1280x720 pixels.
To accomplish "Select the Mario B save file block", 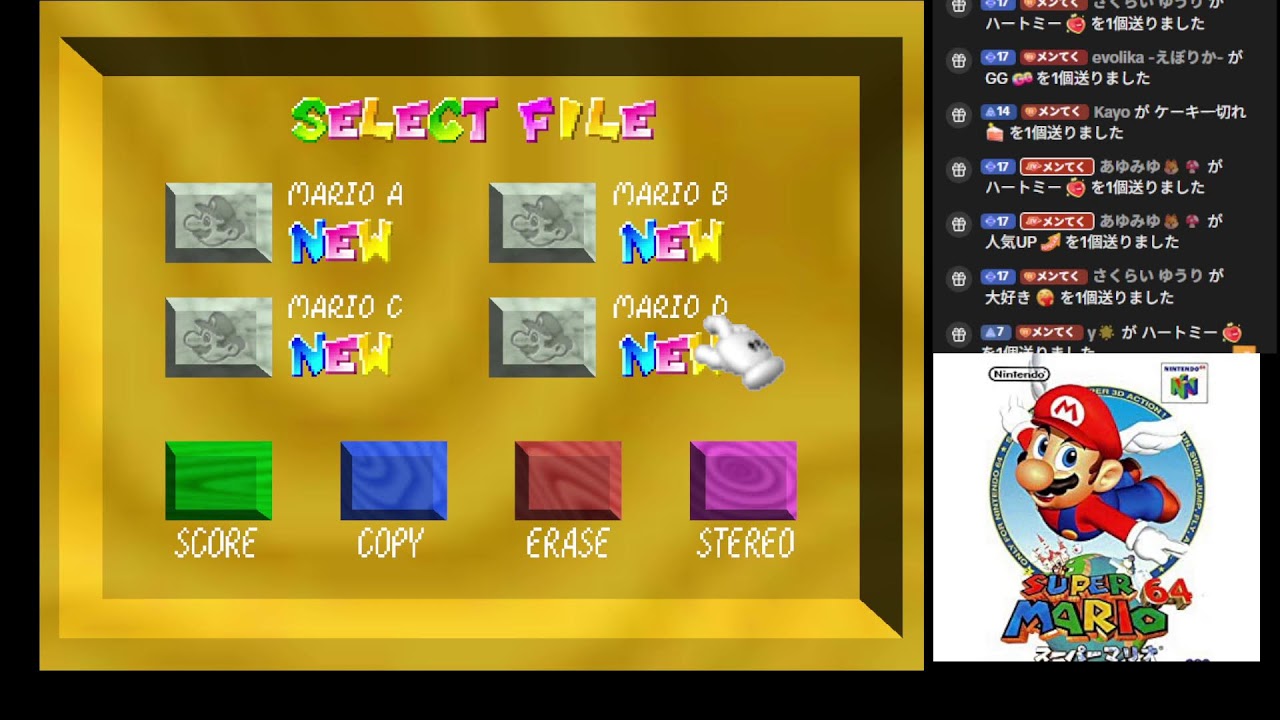I will pyautogui.click(x=542, y=222).
